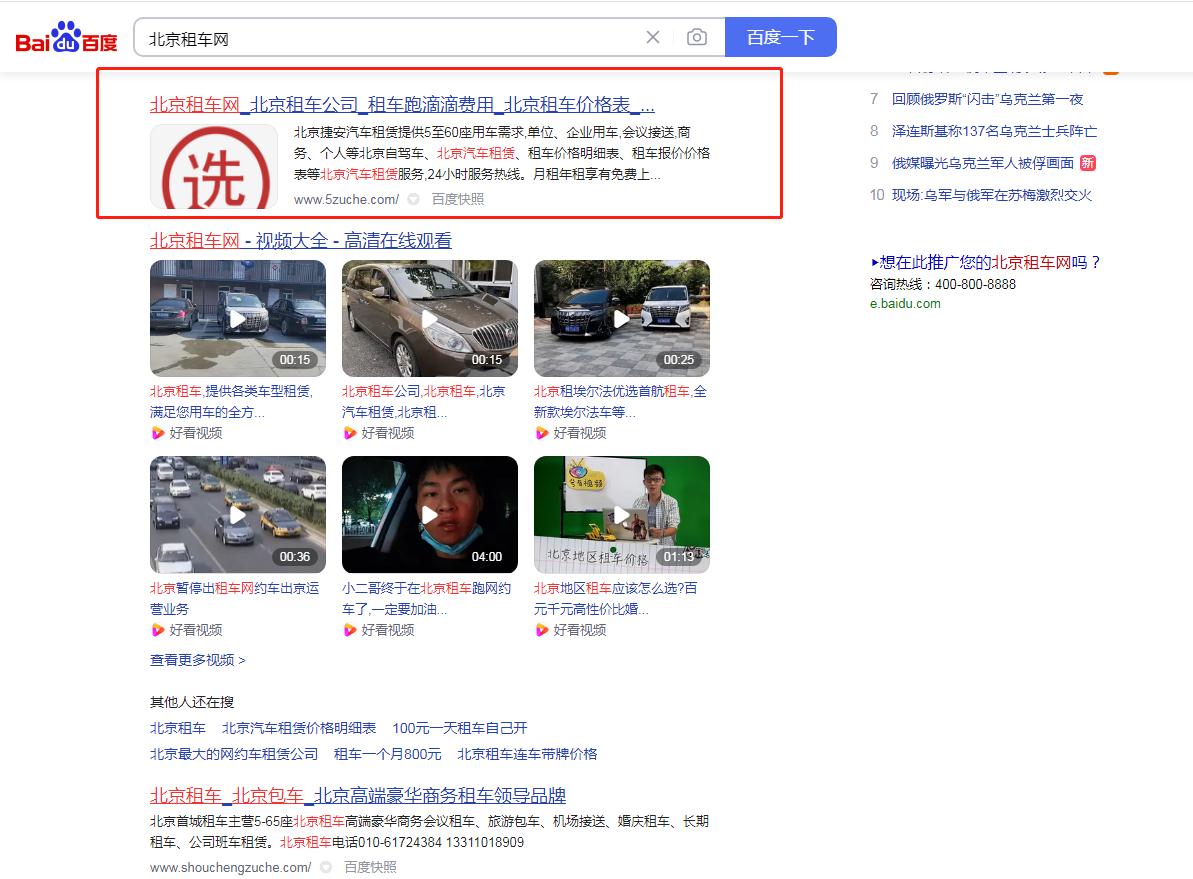Open hot search 现场:乌军与俄军在苏梅激烈交火

pos(991,195)
